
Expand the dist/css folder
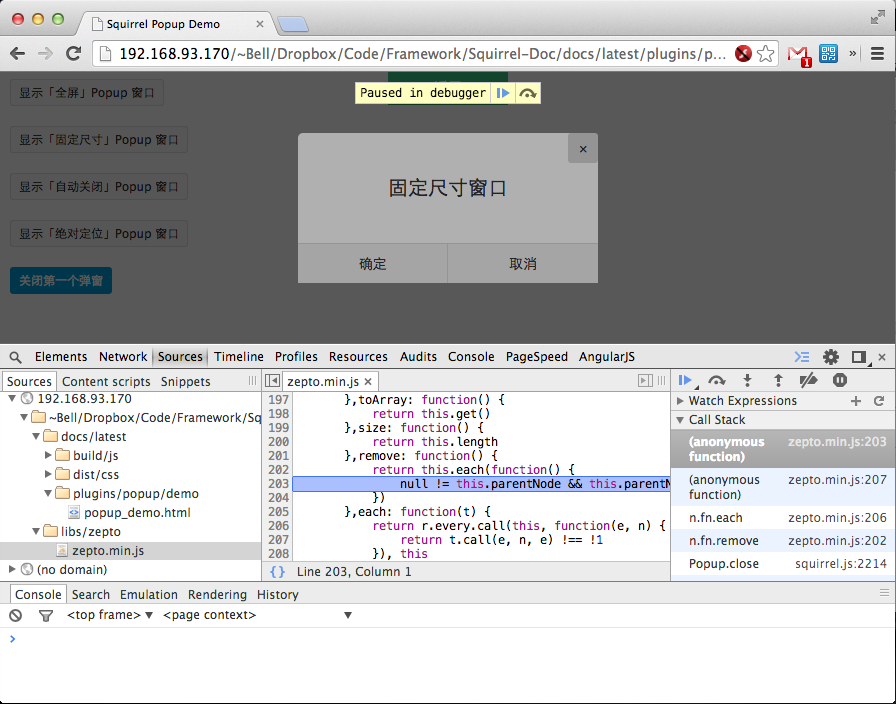point(49,474)
